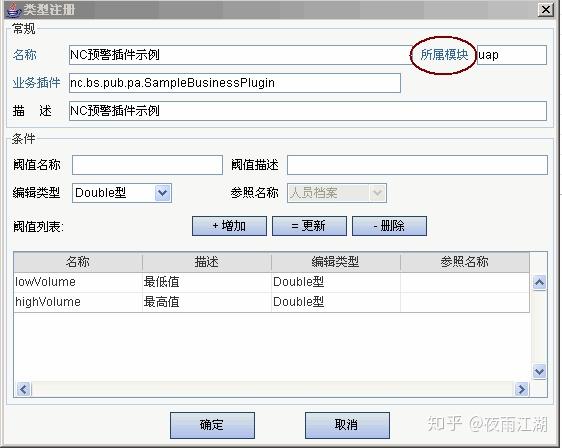Image resolution: width=562 pixels, height=448 pixels.
Task: Click the 描述 column header
Action: tap(207, 262)
